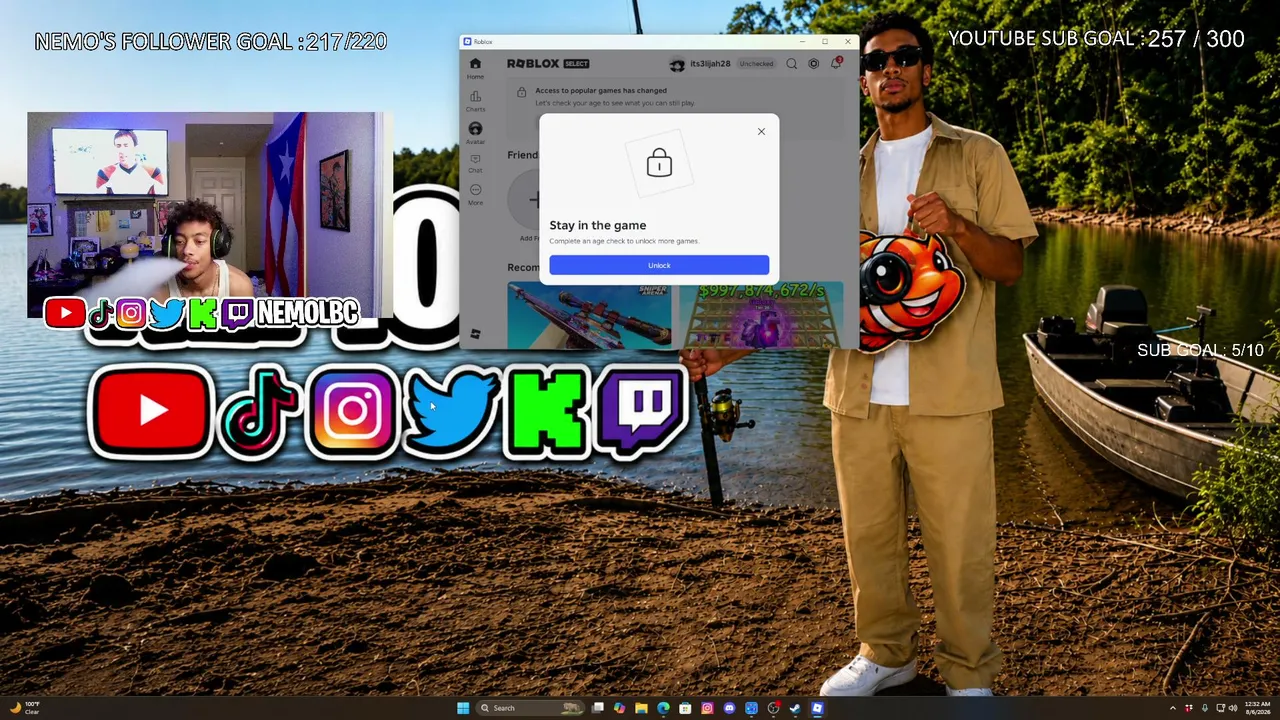Open Task View from the taskbar
Image resolution: width=1280 pixels, height=720 pixels.
coord(598,708)
